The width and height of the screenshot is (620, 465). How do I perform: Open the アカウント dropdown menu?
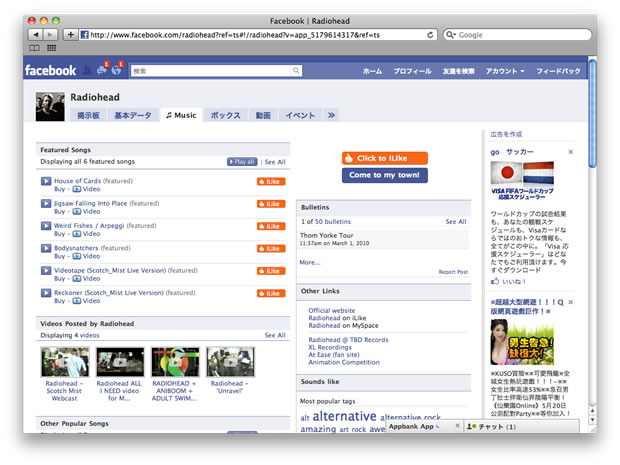505,71
